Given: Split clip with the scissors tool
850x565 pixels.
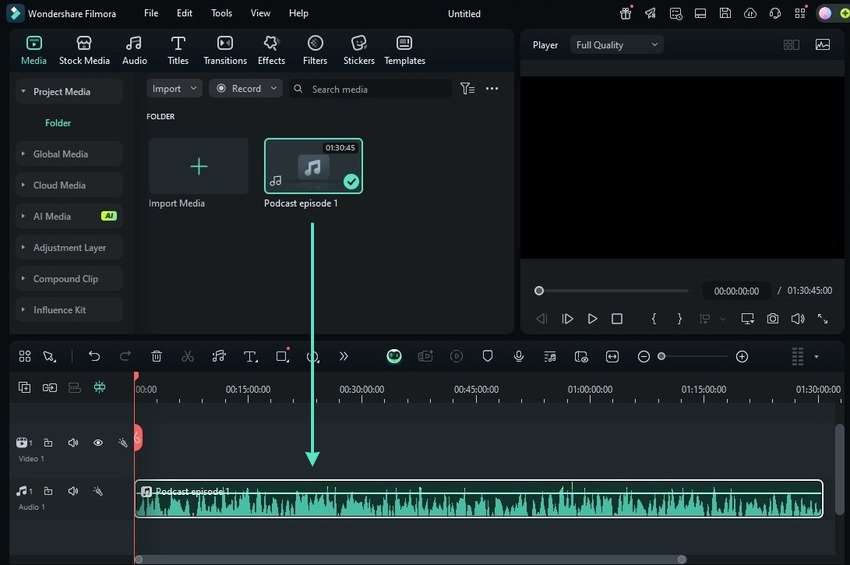Looking at the screenshot, I should (x=188, y=356).
